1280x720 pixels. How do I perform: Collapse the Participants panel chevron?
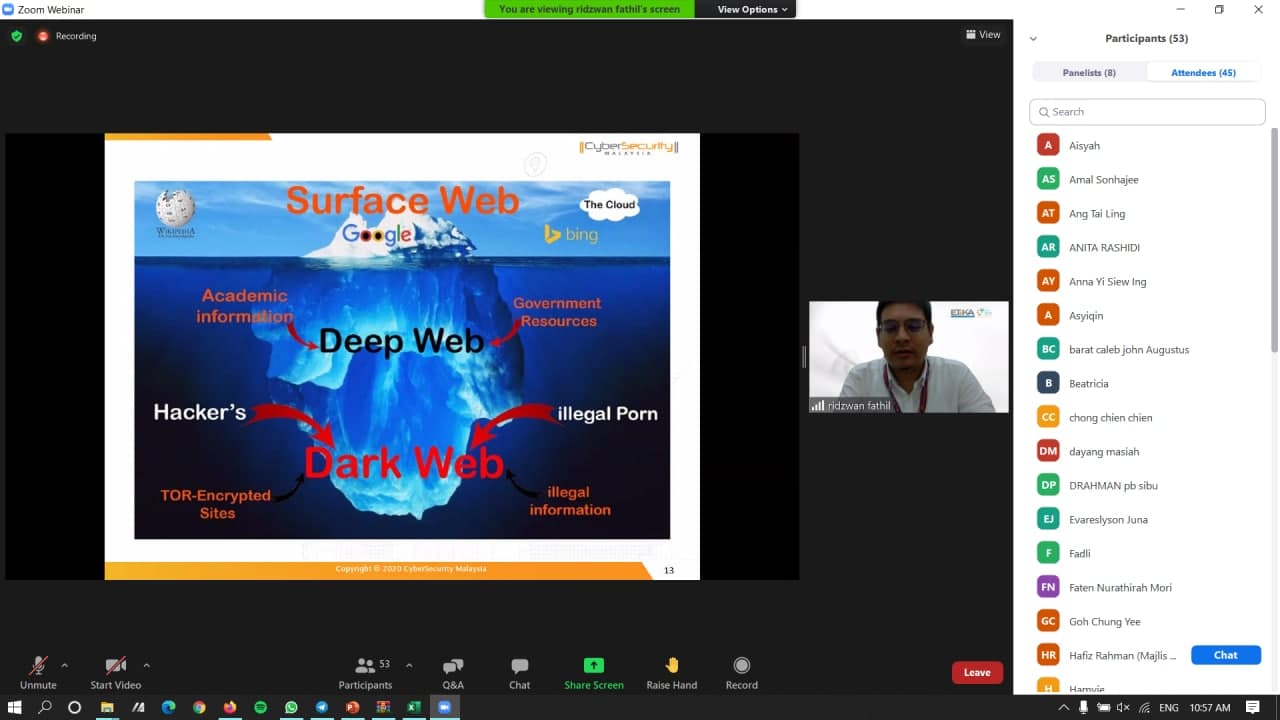(1033, 38)
